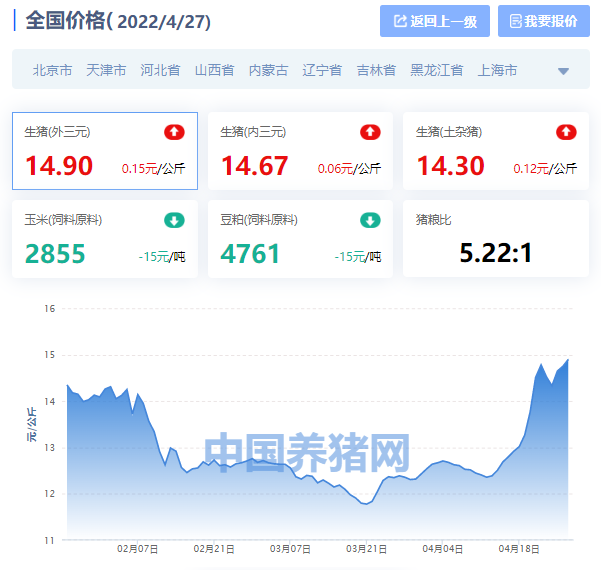Click the 2855 corn price value

point(55,254)
